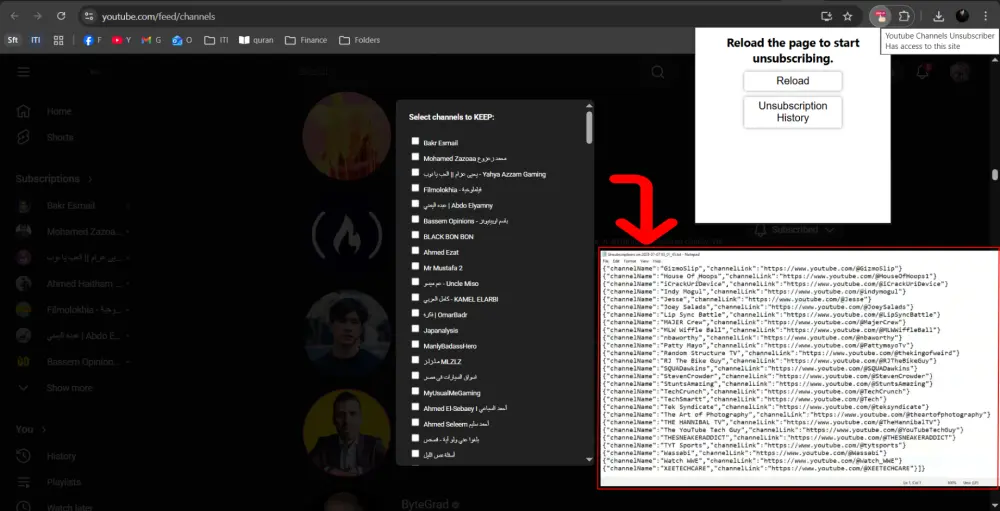Open the Facebook bookmark
This screenshot has width=1000, height=511.
(92, 40)
